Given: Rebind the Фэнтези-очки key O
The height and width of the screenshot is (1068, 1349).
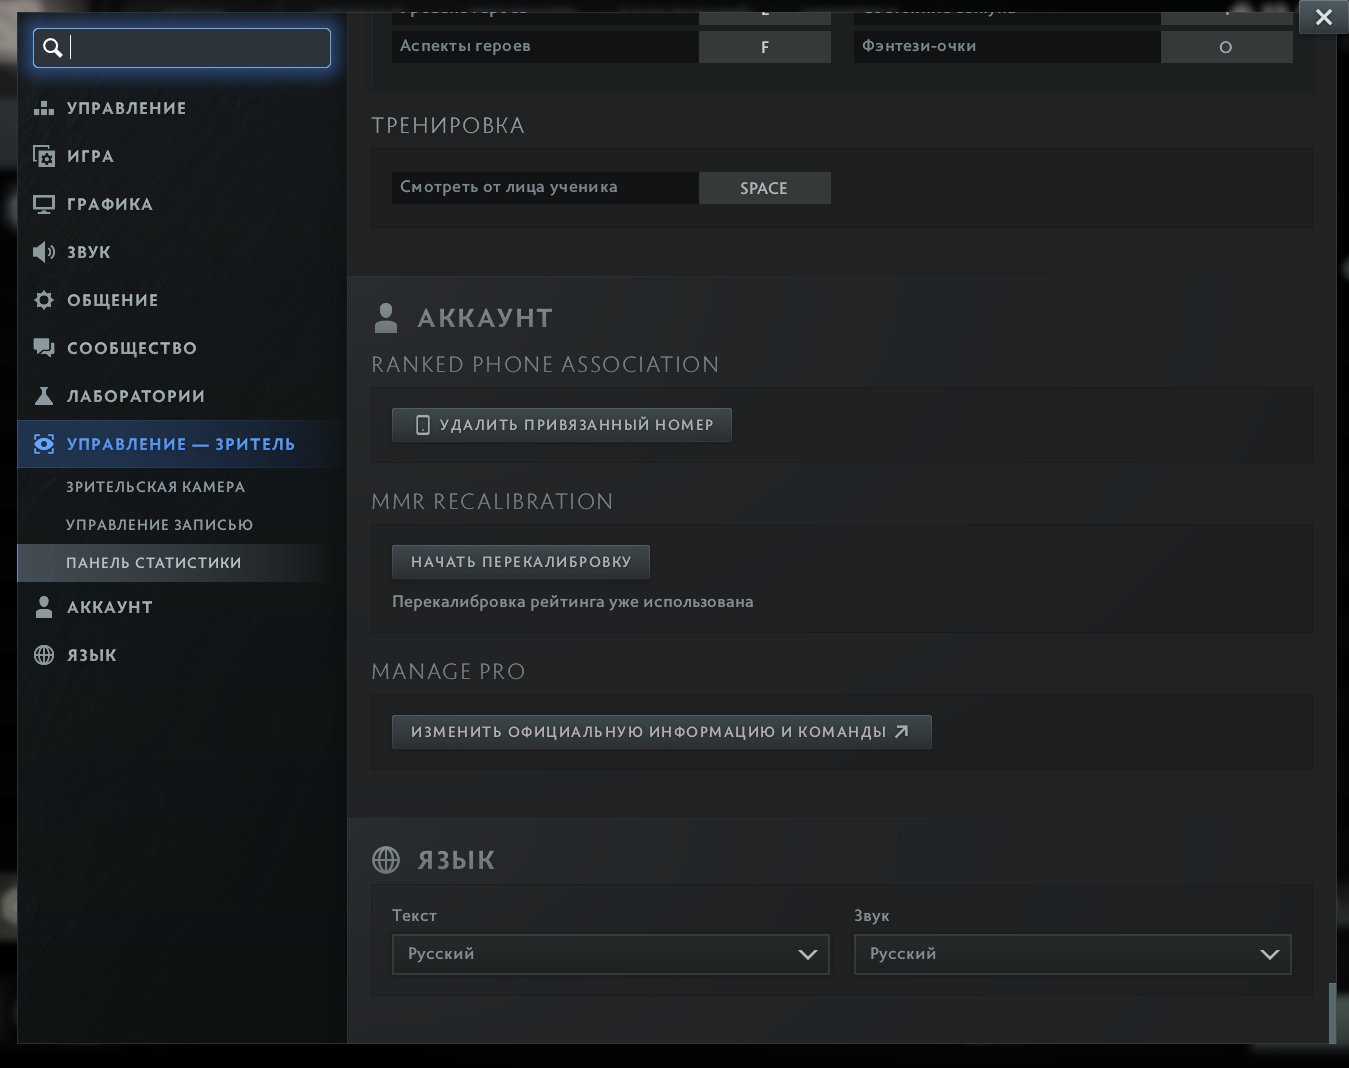Looking at the screenshot, I should click(x=1226, y=47).
